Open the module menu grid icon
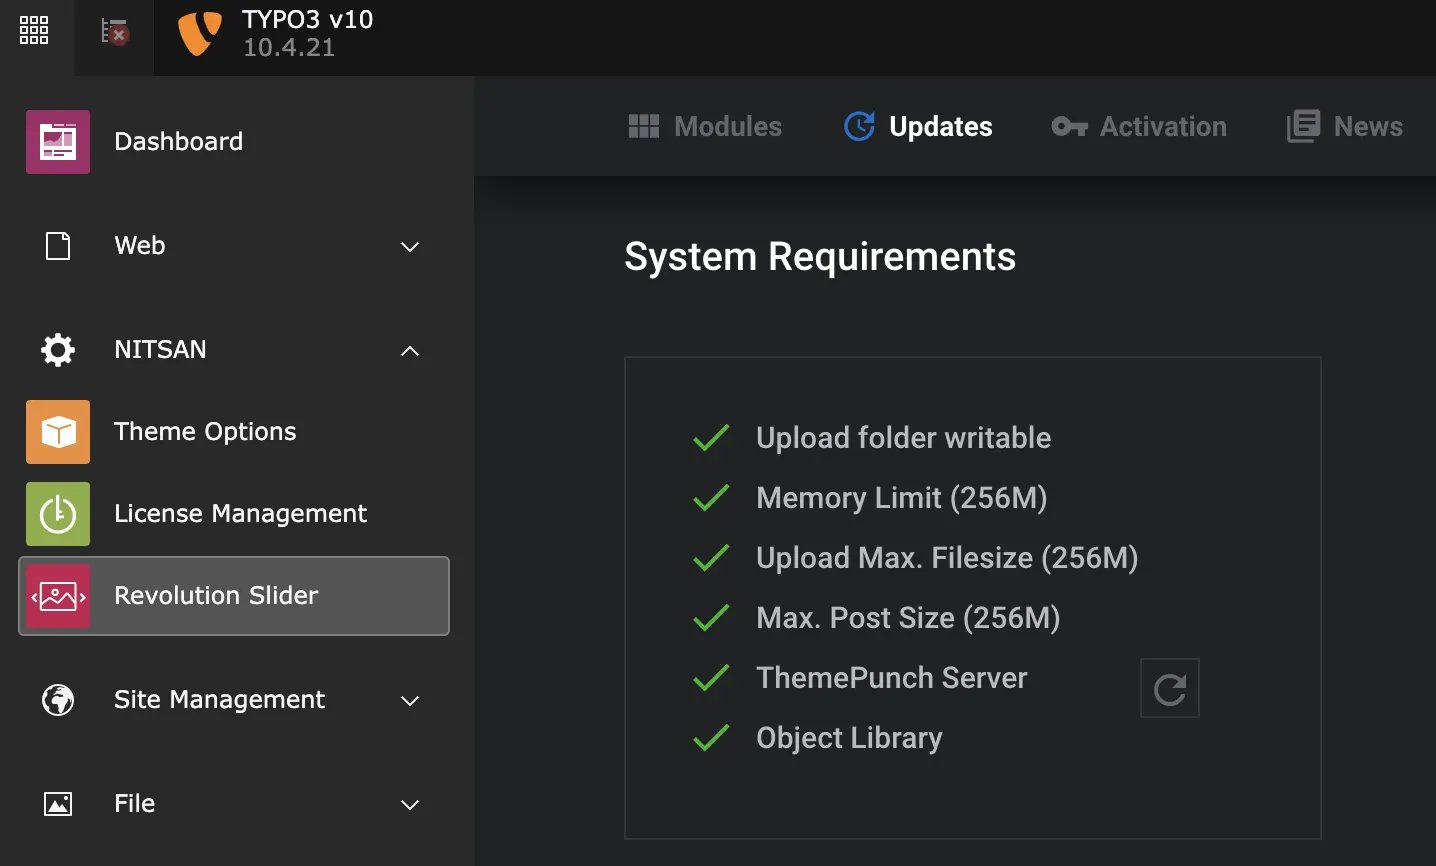Image resolution: width=1436 pixels, height=866 pixels. pyautogui.click(x=34, y=30)
